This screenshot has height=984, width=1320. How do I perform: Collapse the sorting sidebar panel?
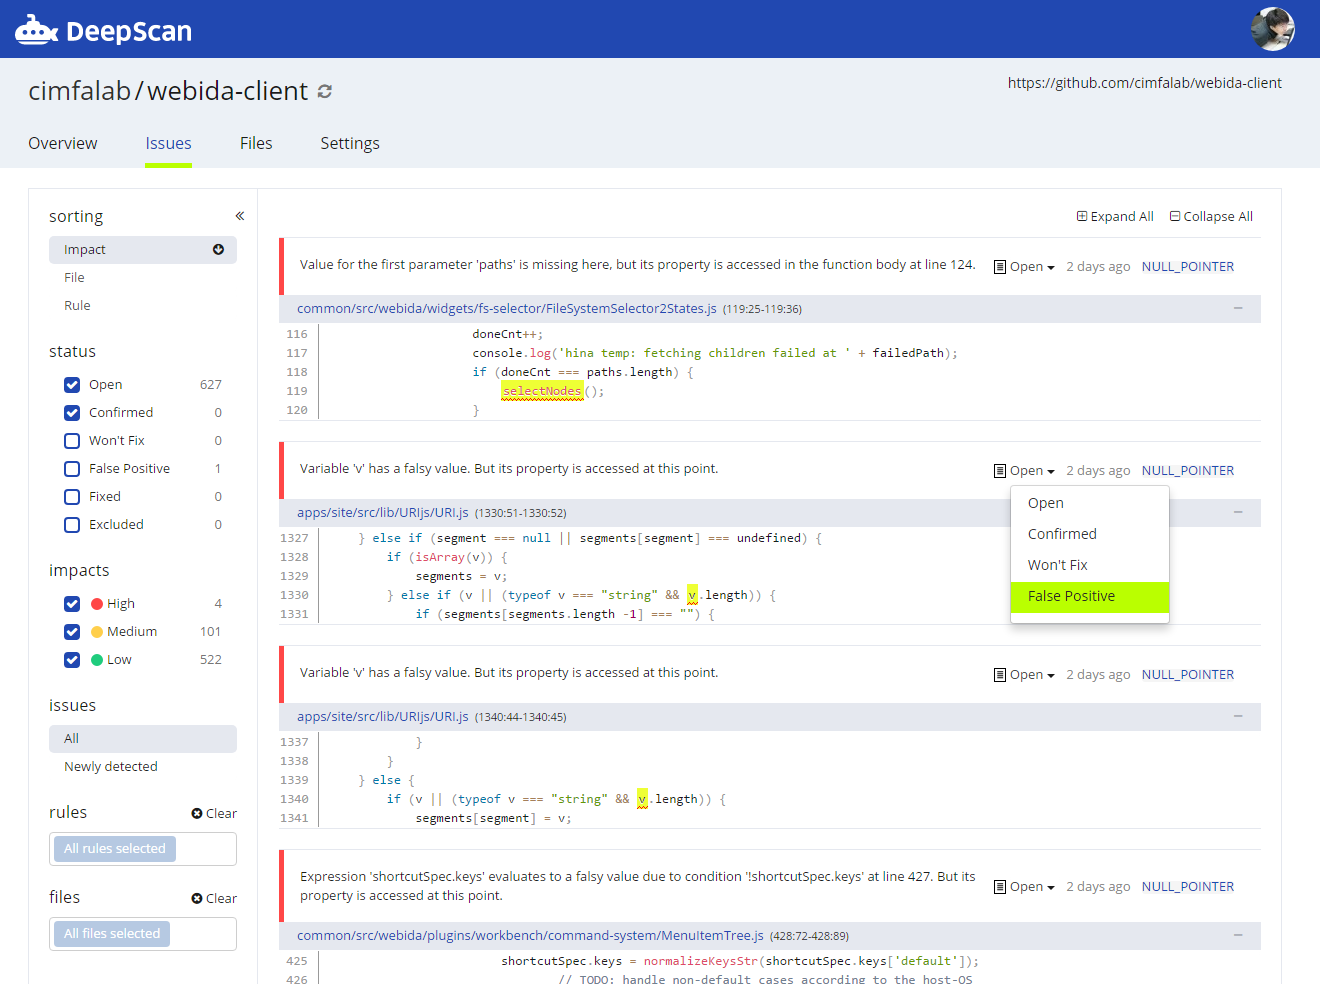click(239, 215)
